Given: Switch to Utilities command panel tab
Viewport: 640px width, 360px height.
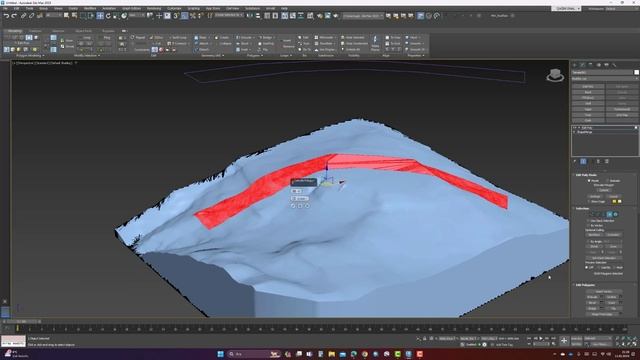Looking at the screenshot, I should tap(614, 65).
